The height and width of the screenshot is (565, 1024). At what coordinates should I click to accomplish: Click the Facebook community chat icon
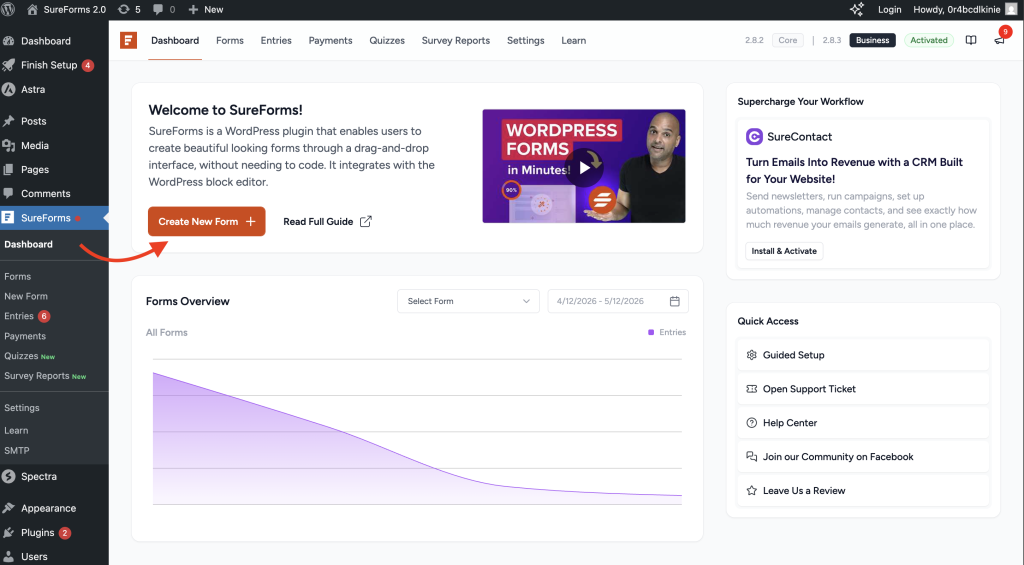pyautogui.click(x=752, y=457)
